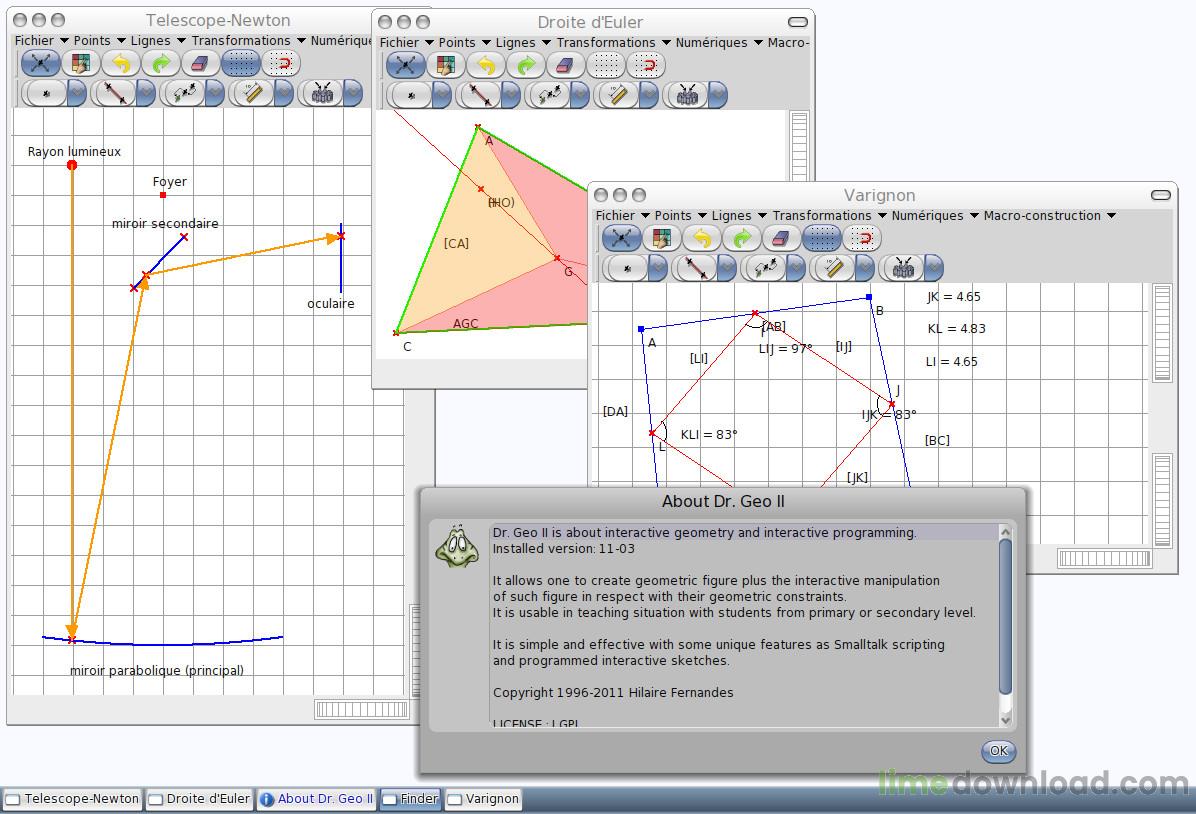Click the vertical scrollbar in Droite d'Euler window
The height and width of the screenshot is (814, 1196).
point(799,145)
